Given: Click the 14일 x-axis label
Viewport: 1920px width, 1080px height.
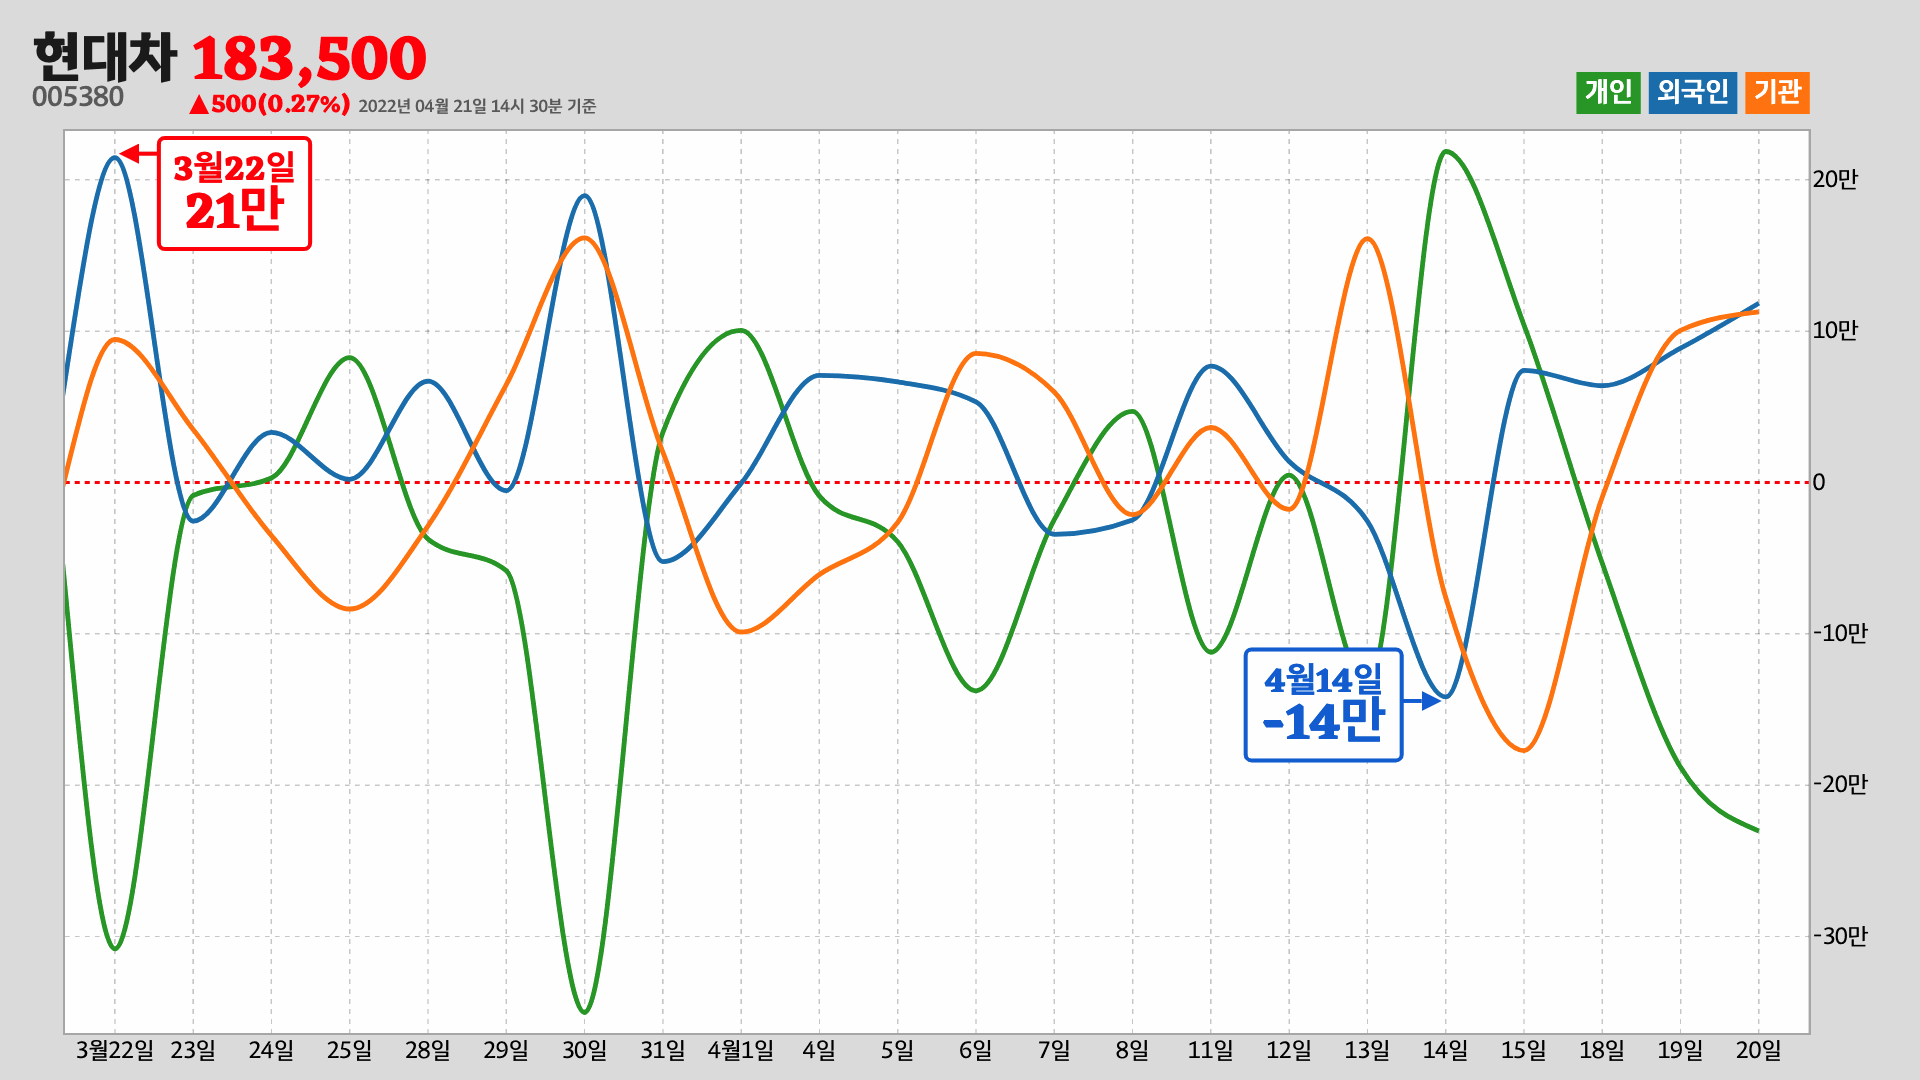Looking at the screenshot, I should click(x=1446, y=1050).
